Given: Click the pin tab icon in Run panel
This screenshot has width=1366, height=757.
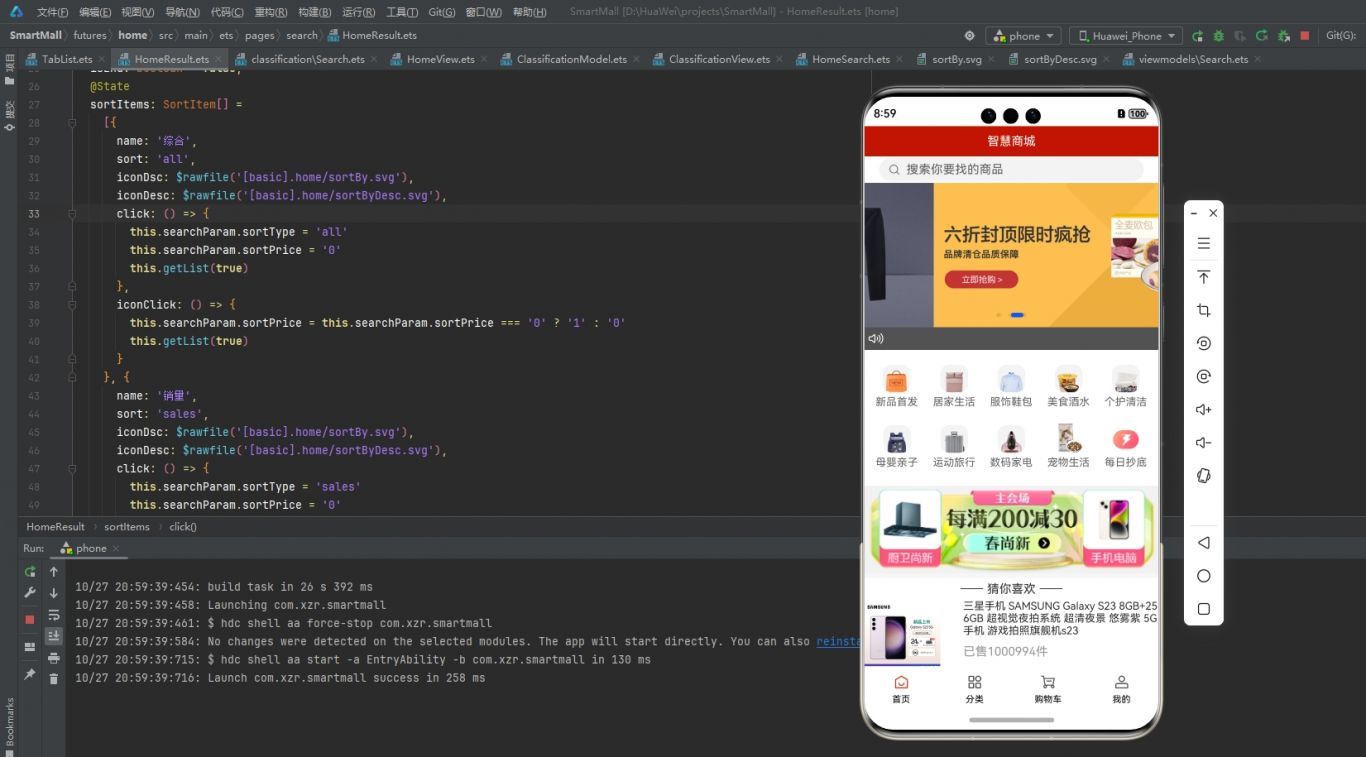Looking at the screenshot, I should [x=30, y=675].
